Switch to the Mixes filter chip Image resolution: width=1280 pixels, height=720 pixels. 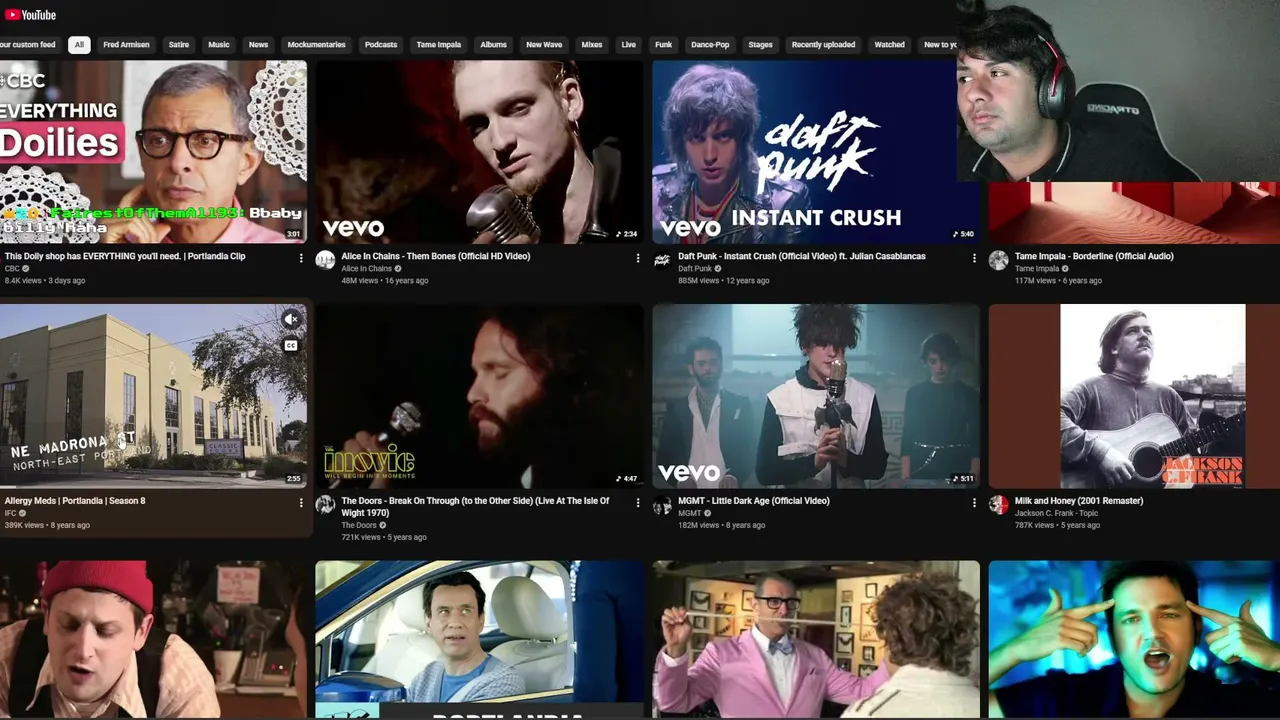[x=592, y=45]
